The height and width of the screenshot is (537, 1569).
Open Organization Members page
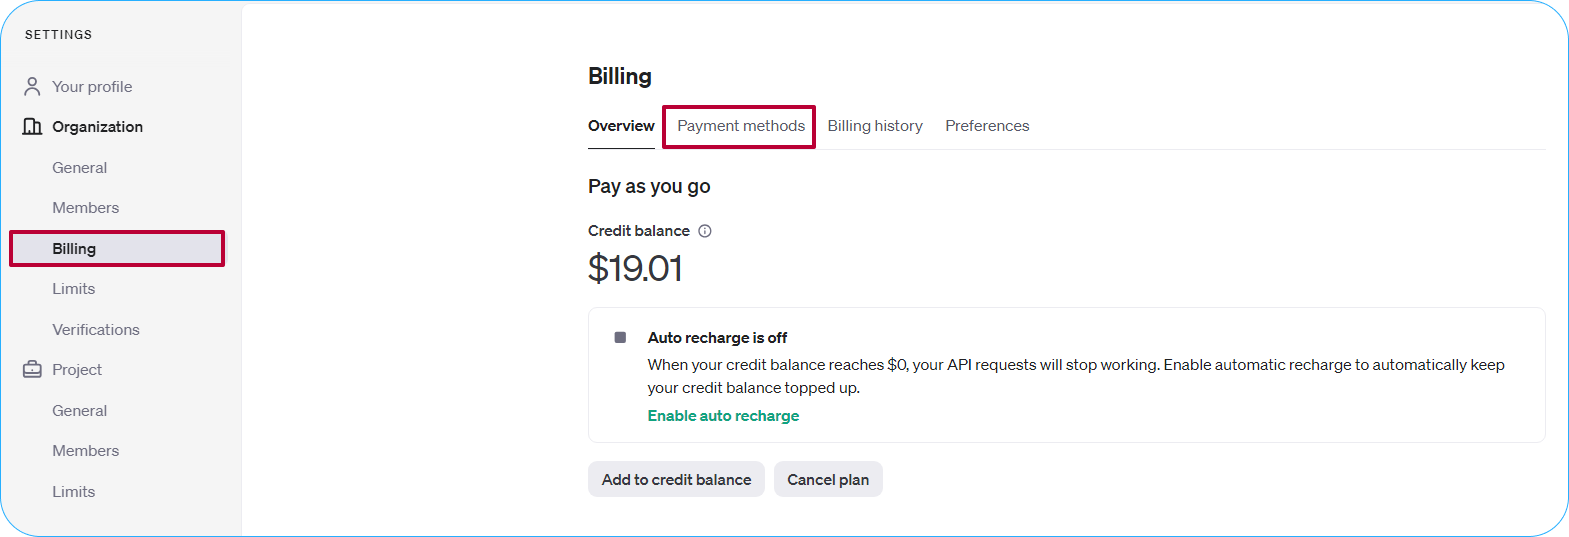click(86, 208)
